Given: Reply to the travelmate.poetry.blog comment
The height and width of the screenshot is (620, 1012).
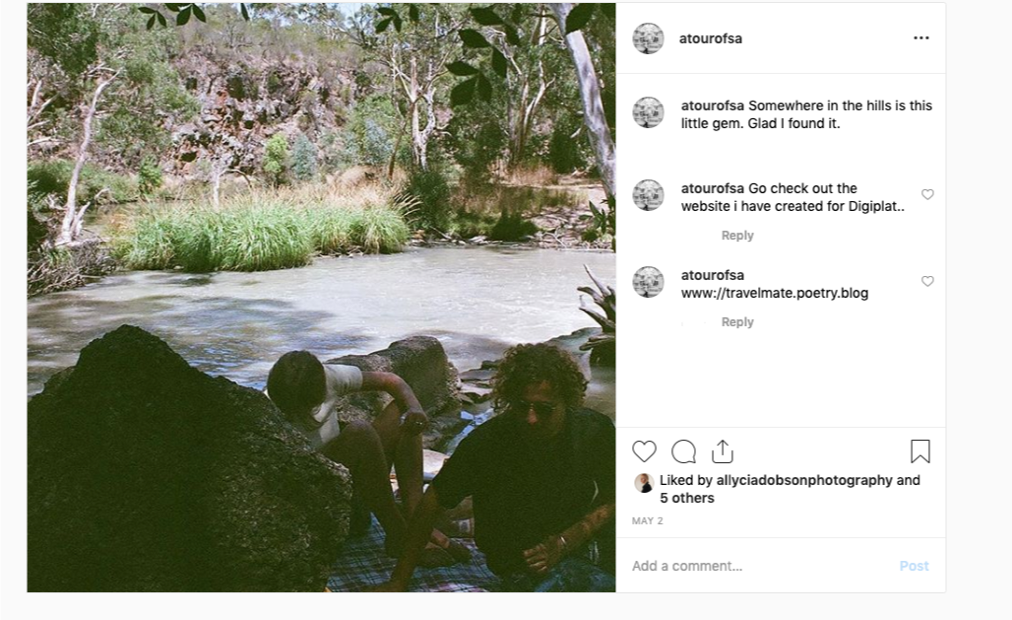Looking at the screenshot, I should [x=737, y=322].
